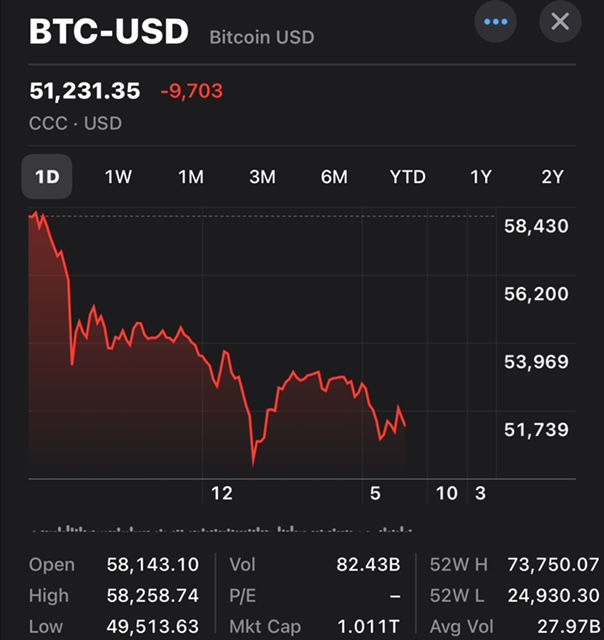Image resolution: width=604 pixels, height=640 pixels.
Task: Switch chart to 1W range
Action: [x=118, y=177]
